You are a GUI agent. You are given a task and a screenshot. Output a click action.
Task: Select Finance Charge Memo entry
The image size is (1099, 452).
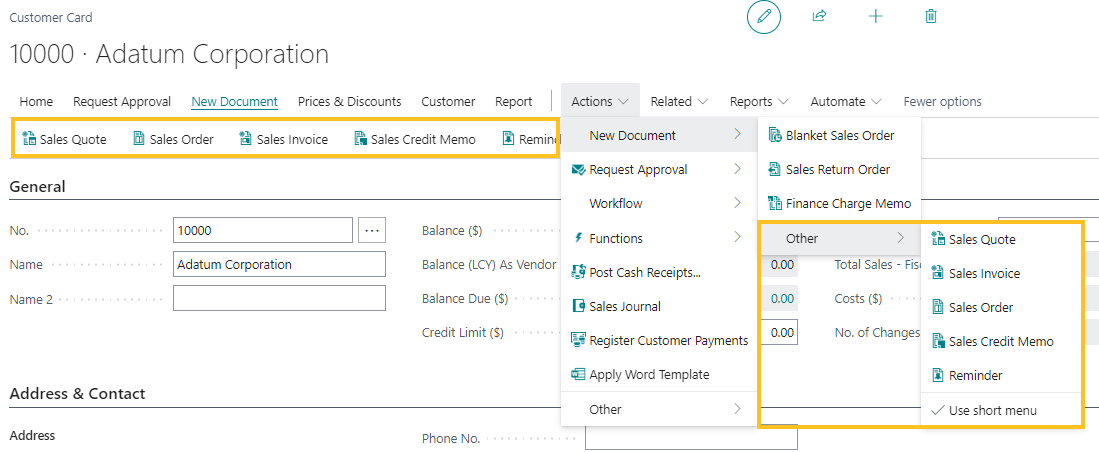(x=847, y=203)
